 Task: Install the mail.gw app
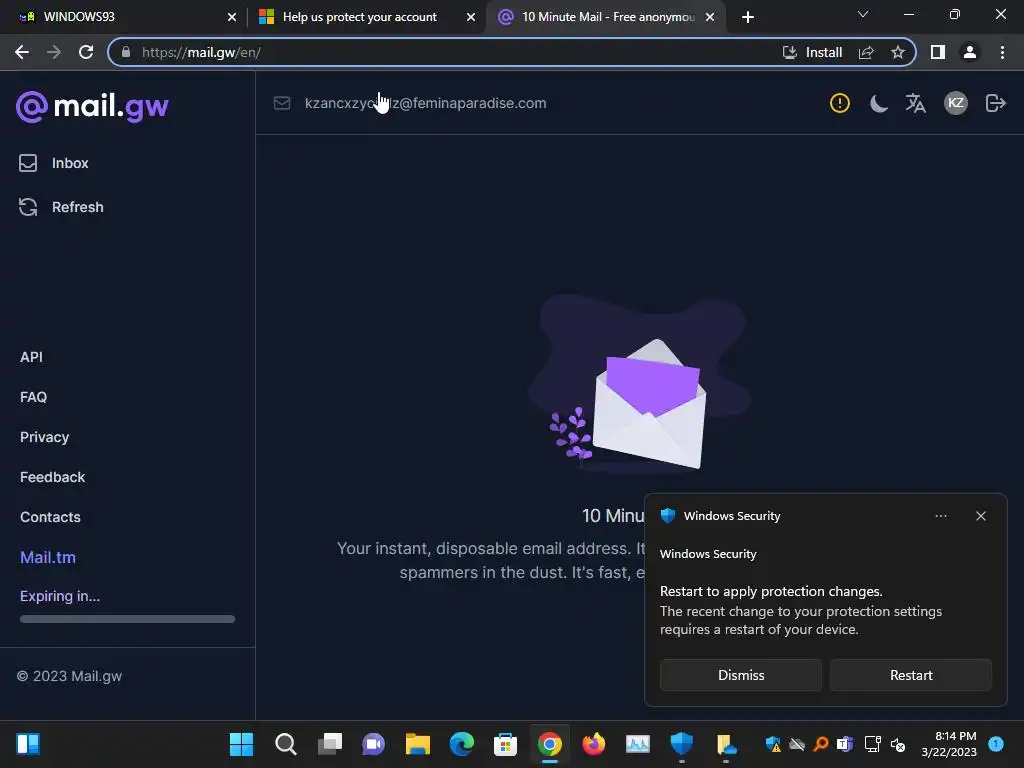812,52
